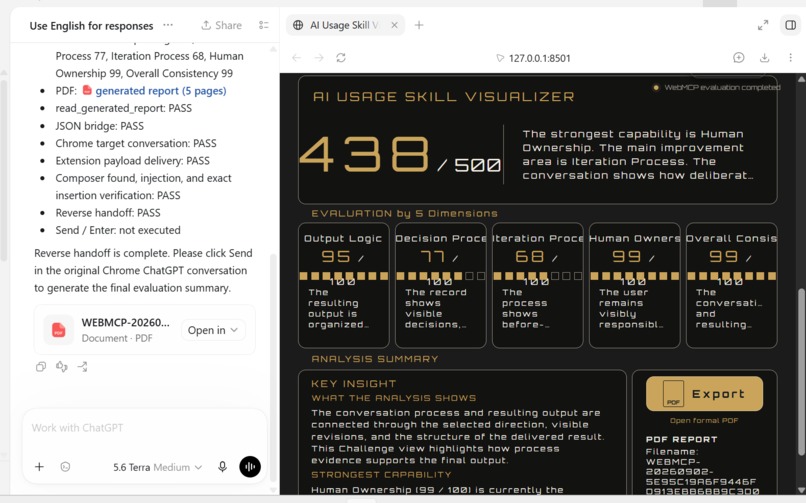Image resolution: width=806 pixels, height=503 pixels.
Task: Click 'Chrome target conversation: PASS' line
Action: pyautogui.click(x=136, y=143)
